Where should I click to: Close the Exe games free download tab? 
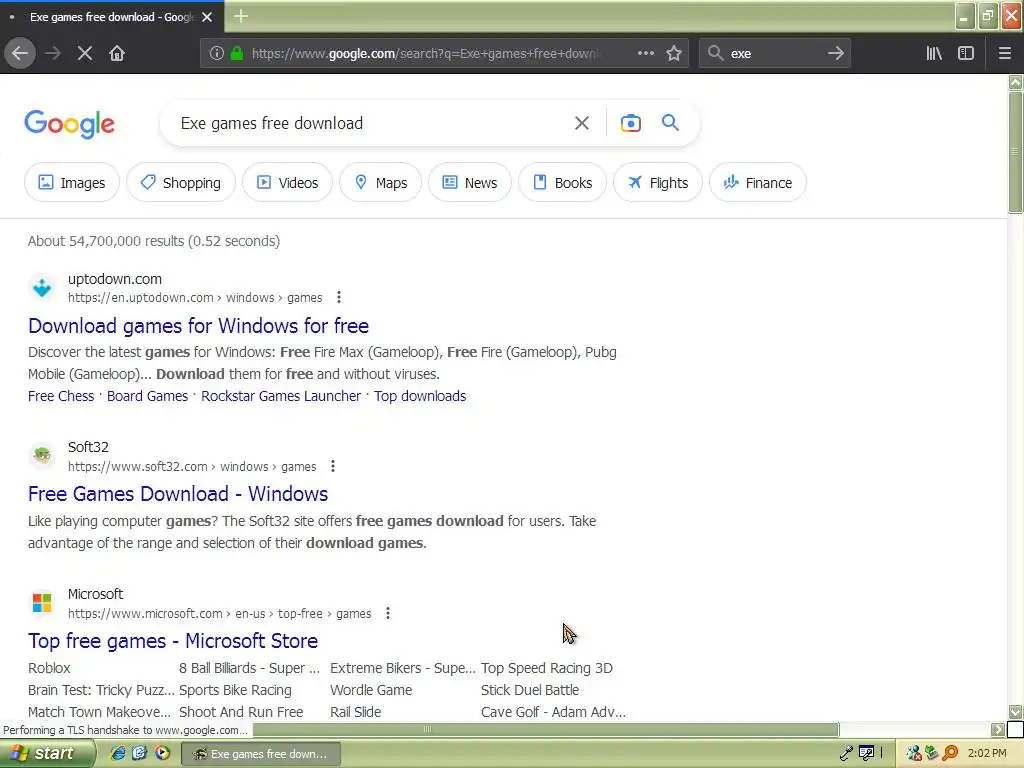[x=207, y=17]
